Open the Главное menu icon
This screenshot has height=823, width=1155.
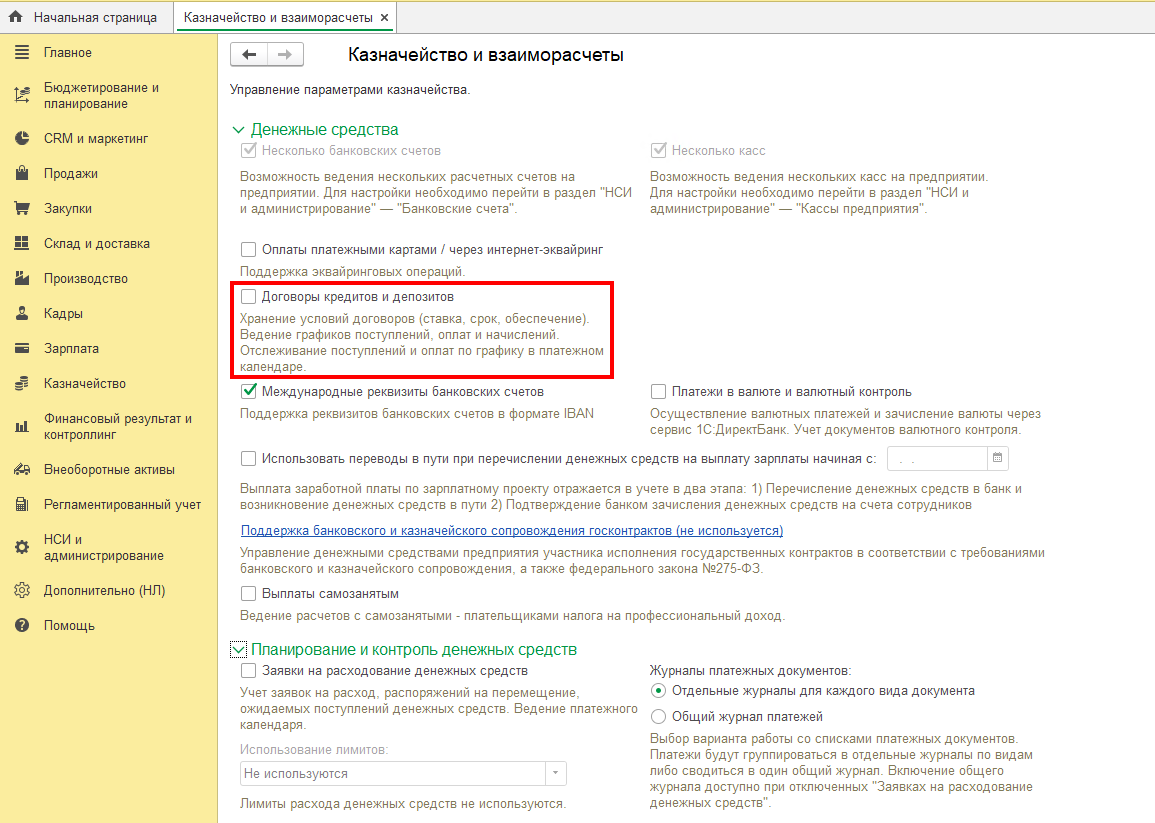(x=22, y=52)
